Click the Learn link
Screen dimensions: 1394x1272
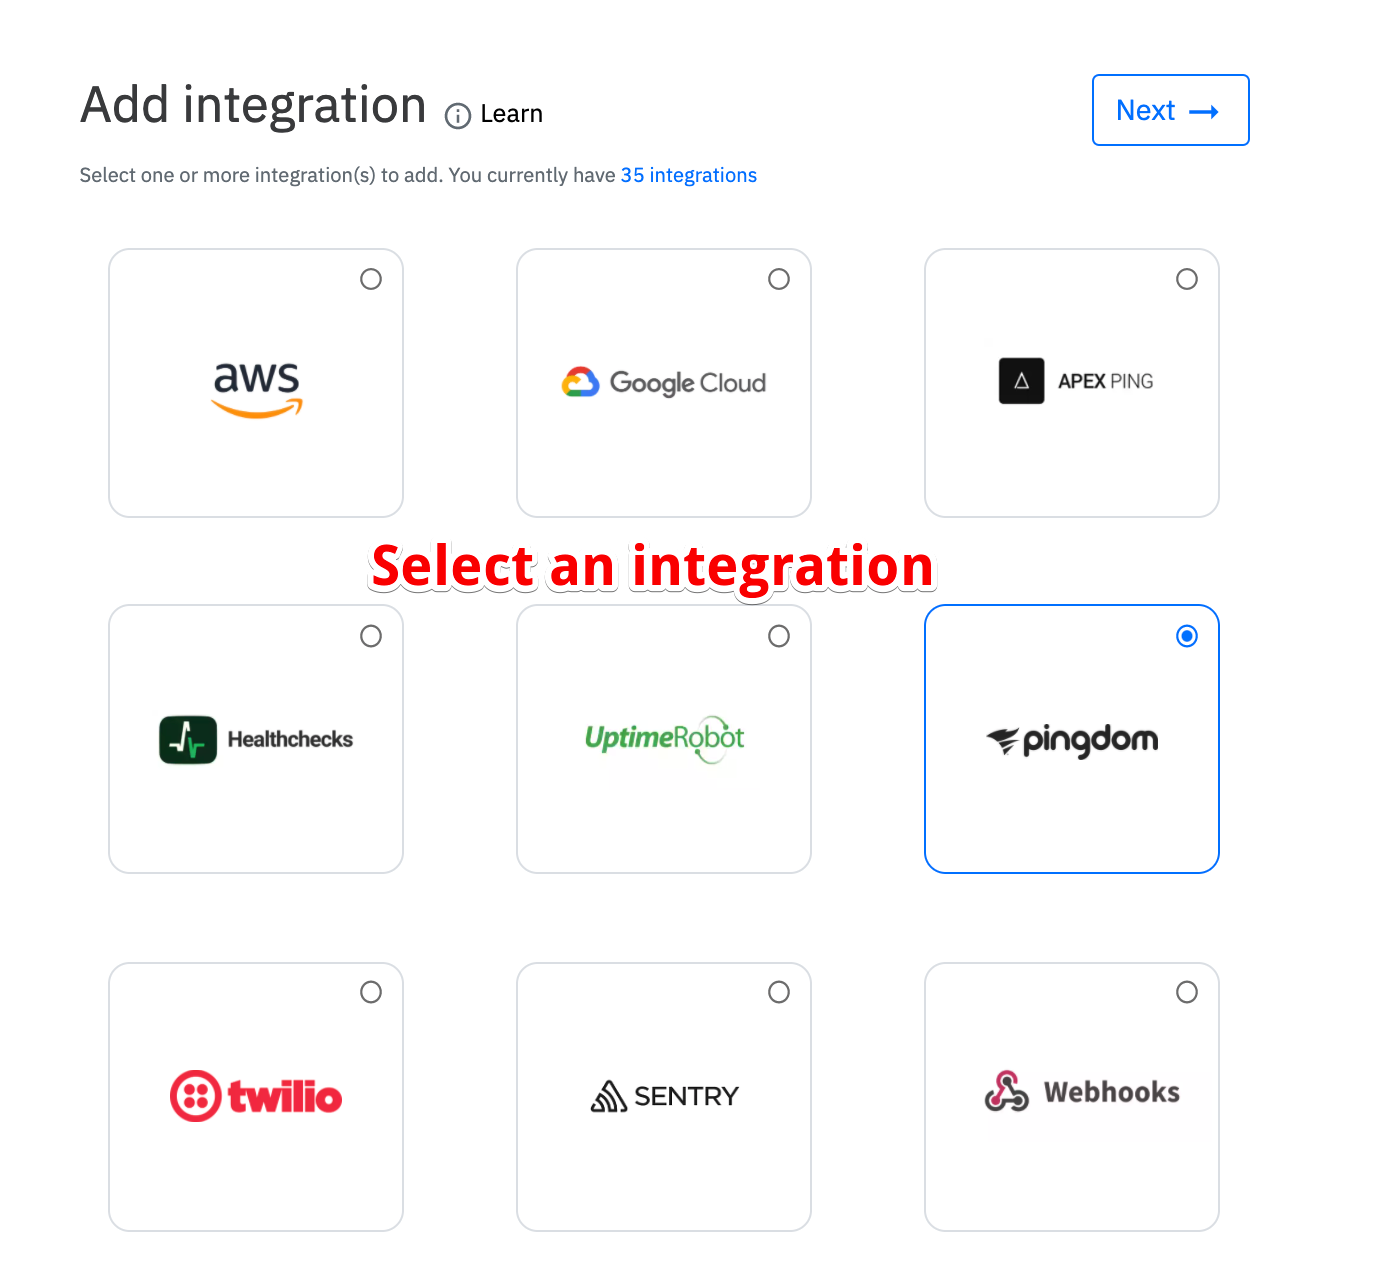tap(511, 114)
